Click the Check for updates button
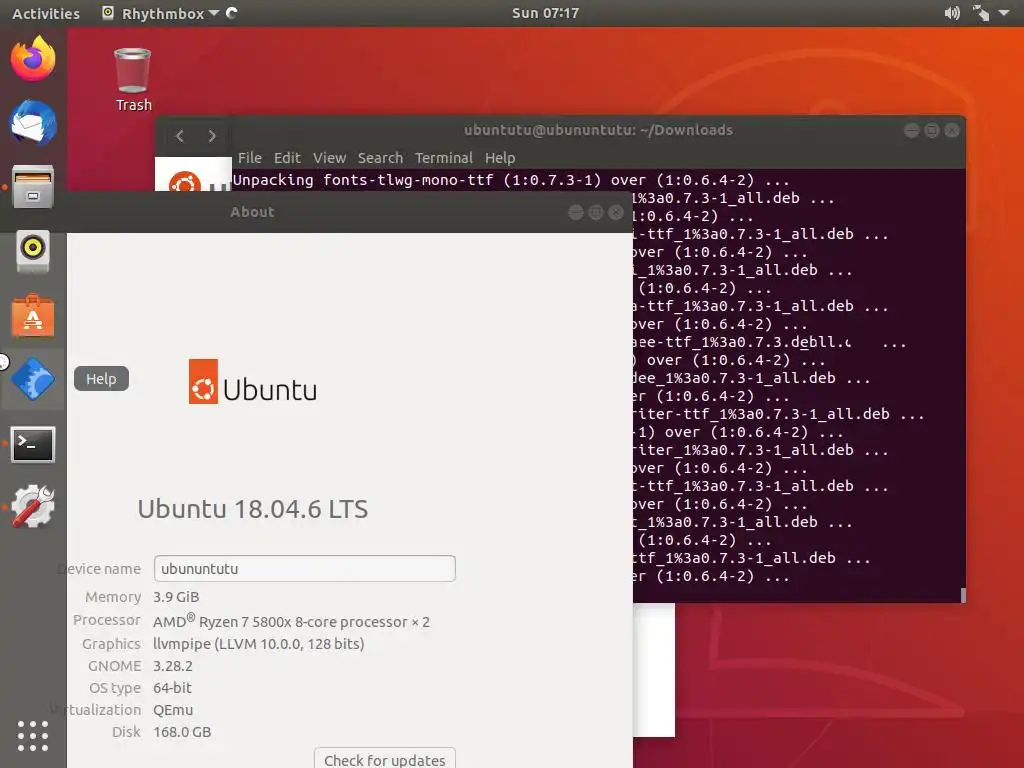This screenshot has width=1024, height=768. pos(385,759)
